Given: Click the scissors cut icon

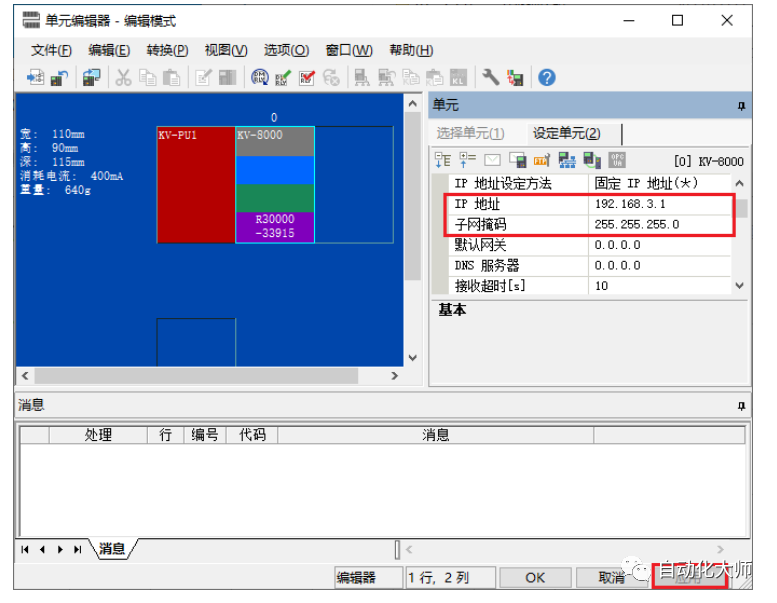Looking at the screenshot, I should coord(123,78).
